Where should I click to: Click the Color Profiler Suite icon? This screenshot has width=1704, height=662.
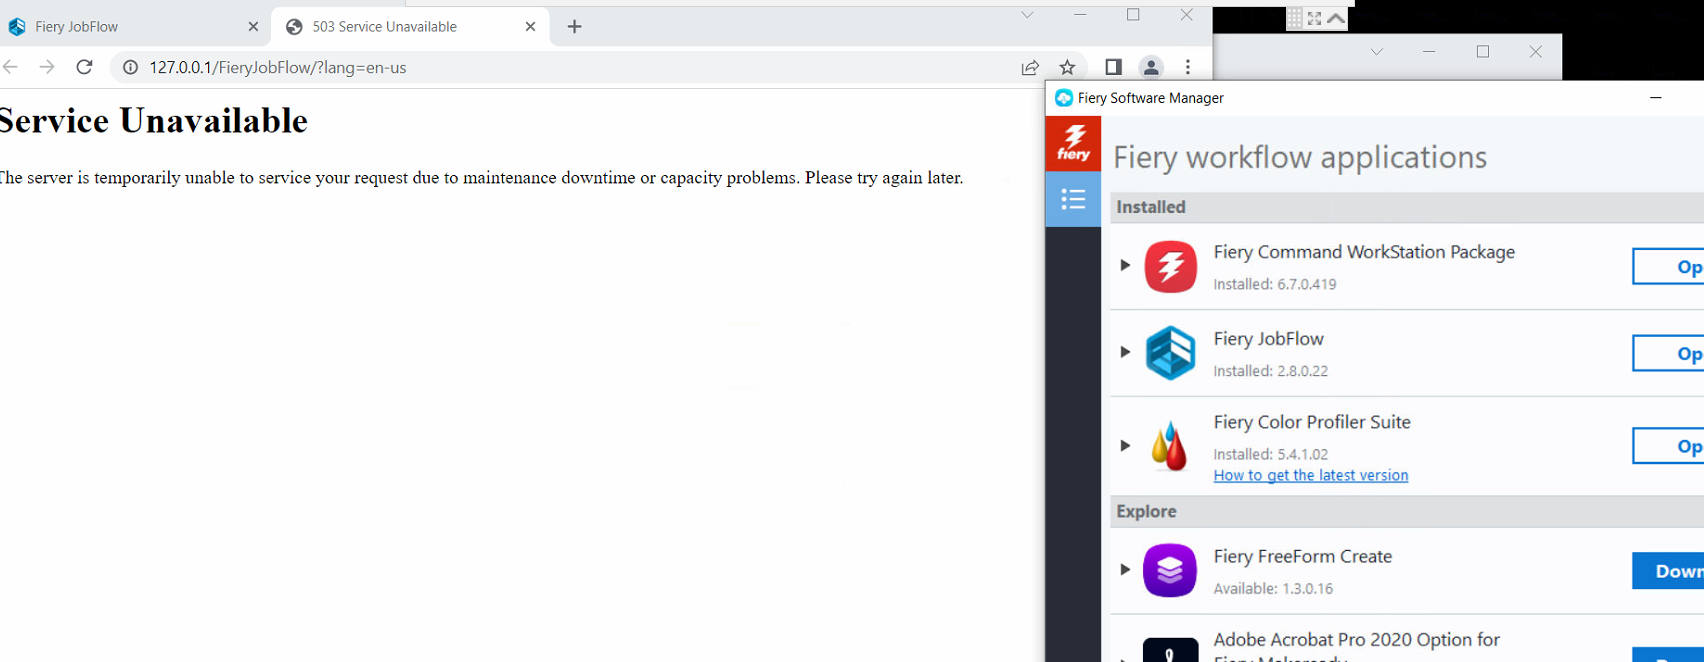pyautogui.click(x=1168, y=446)
